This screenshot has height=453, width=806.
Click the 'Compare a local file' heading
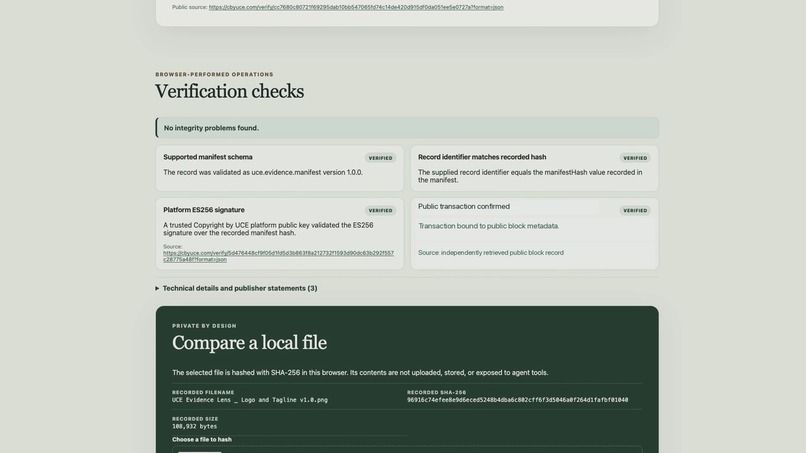tap(249, 343)
